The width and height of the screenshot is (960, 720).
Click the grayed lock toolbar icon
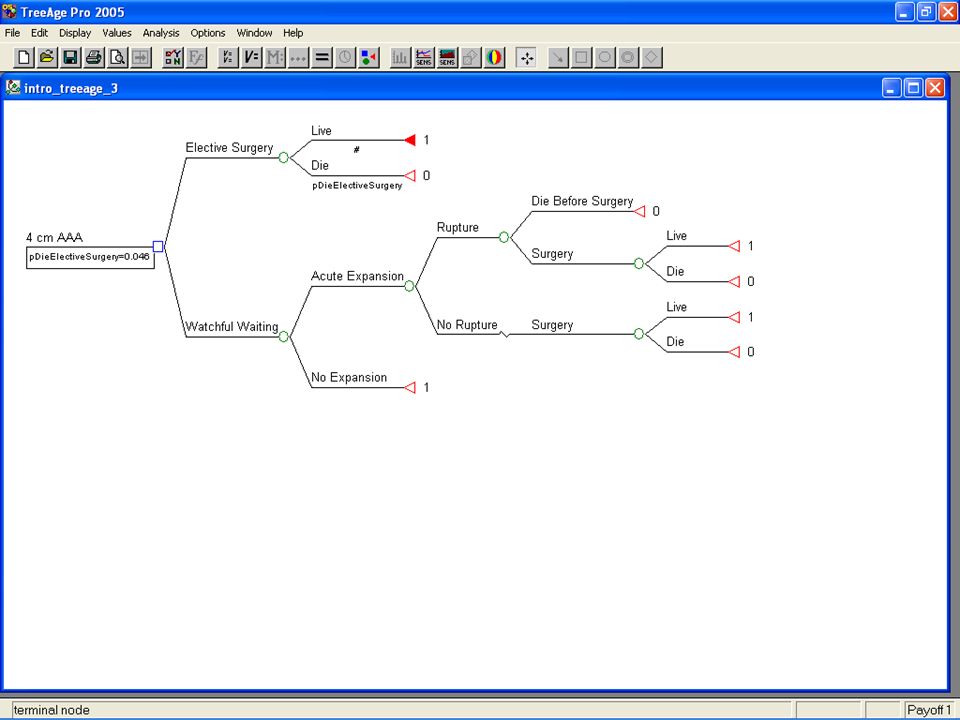[x=470, y=58]
